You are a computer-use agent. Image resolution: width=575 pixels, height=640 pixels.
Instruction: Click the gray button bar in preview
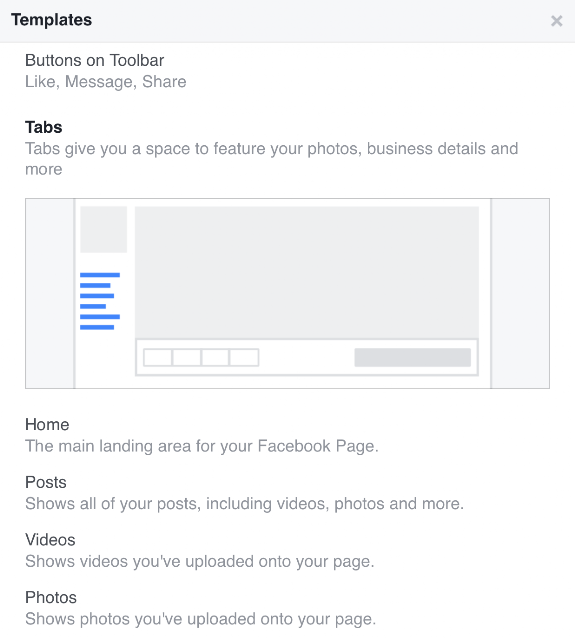click(x=413, y=358)
